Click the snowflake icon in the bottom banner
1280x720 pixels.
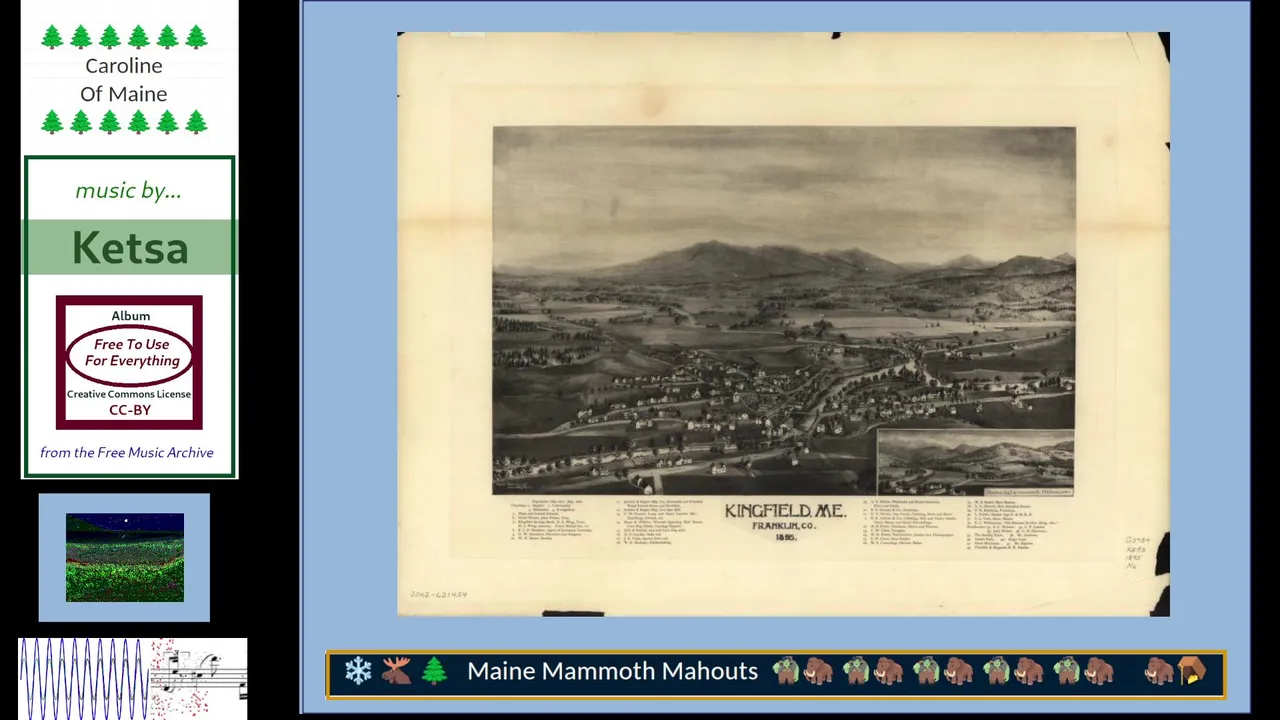[358, 671]
